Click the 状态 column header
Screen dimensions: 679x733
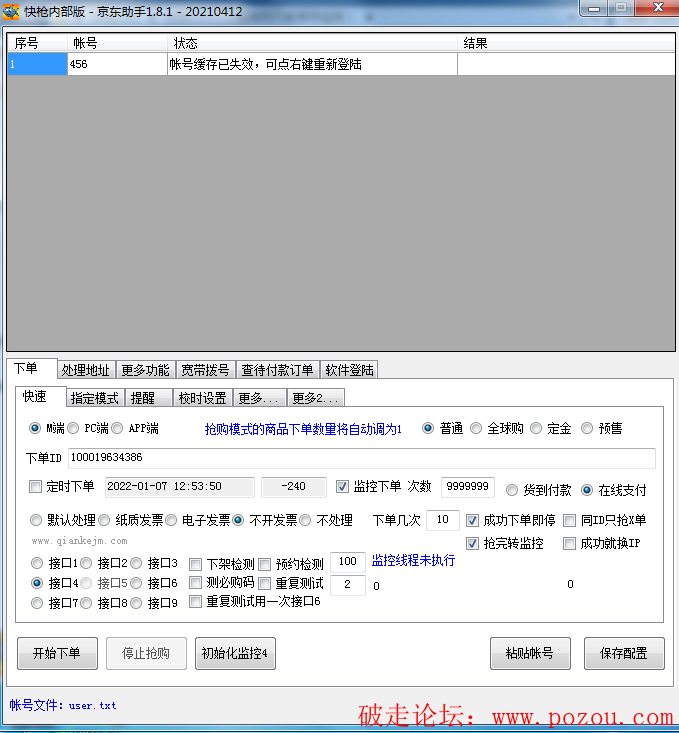point(312,43)
